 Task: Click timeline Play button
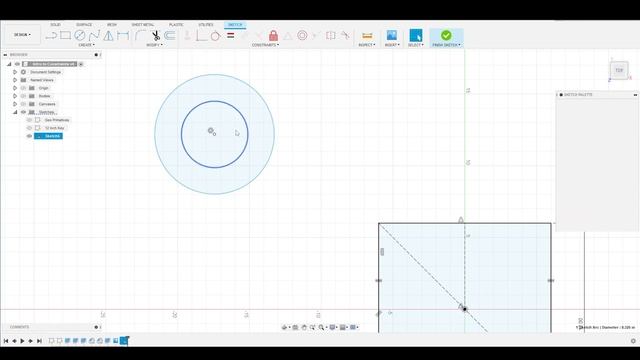point(22,341)
